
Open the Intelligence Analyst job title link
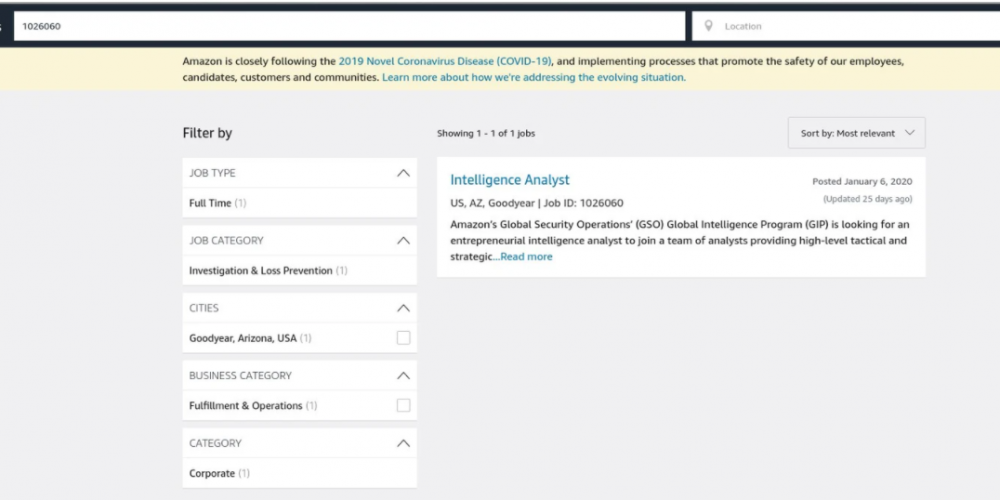[510, 180]
